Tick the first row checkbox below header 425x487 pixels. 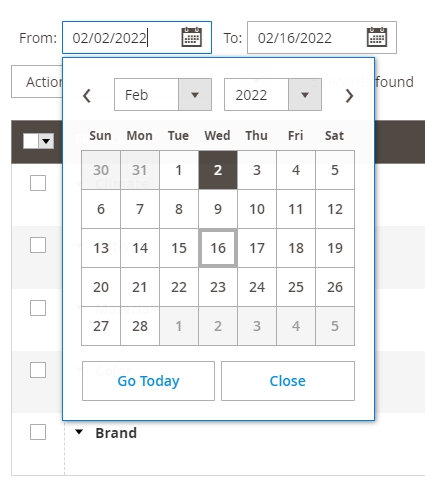38,183
